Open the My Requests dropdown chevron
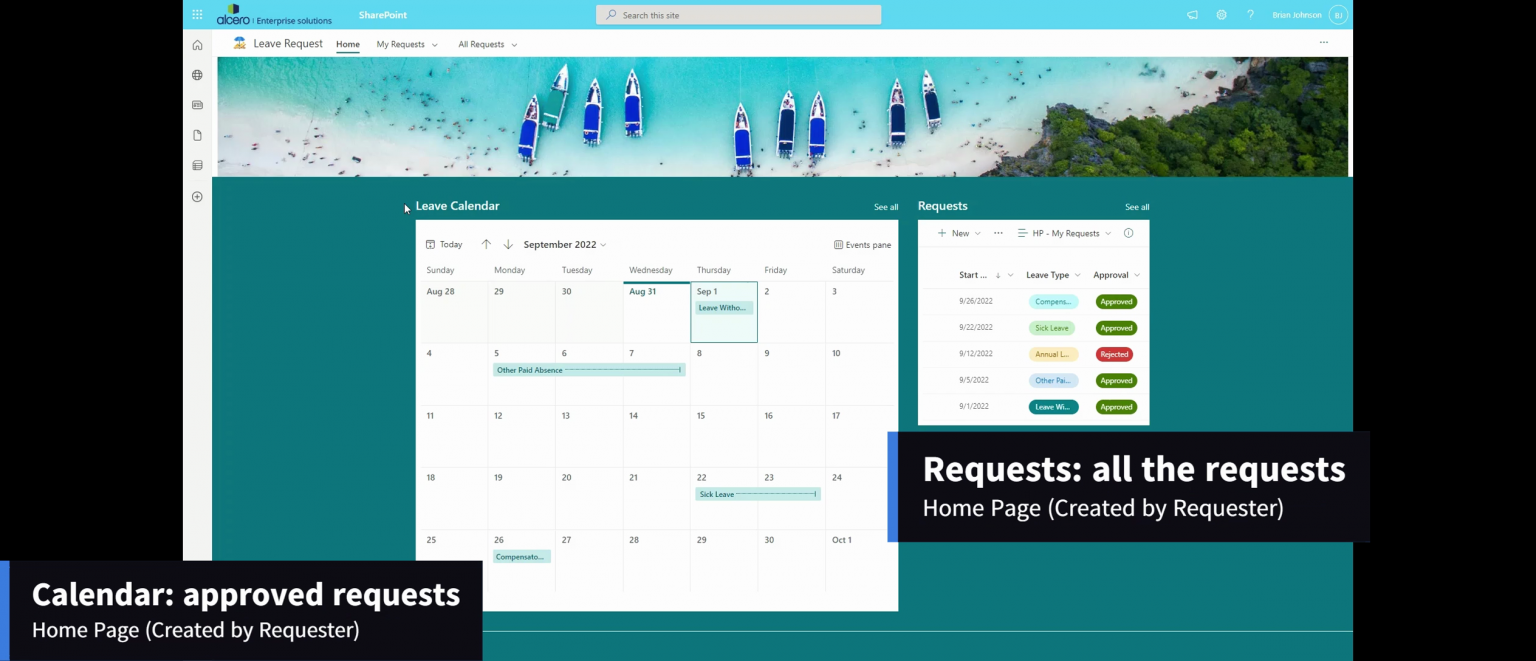 [x=434, y=44]
